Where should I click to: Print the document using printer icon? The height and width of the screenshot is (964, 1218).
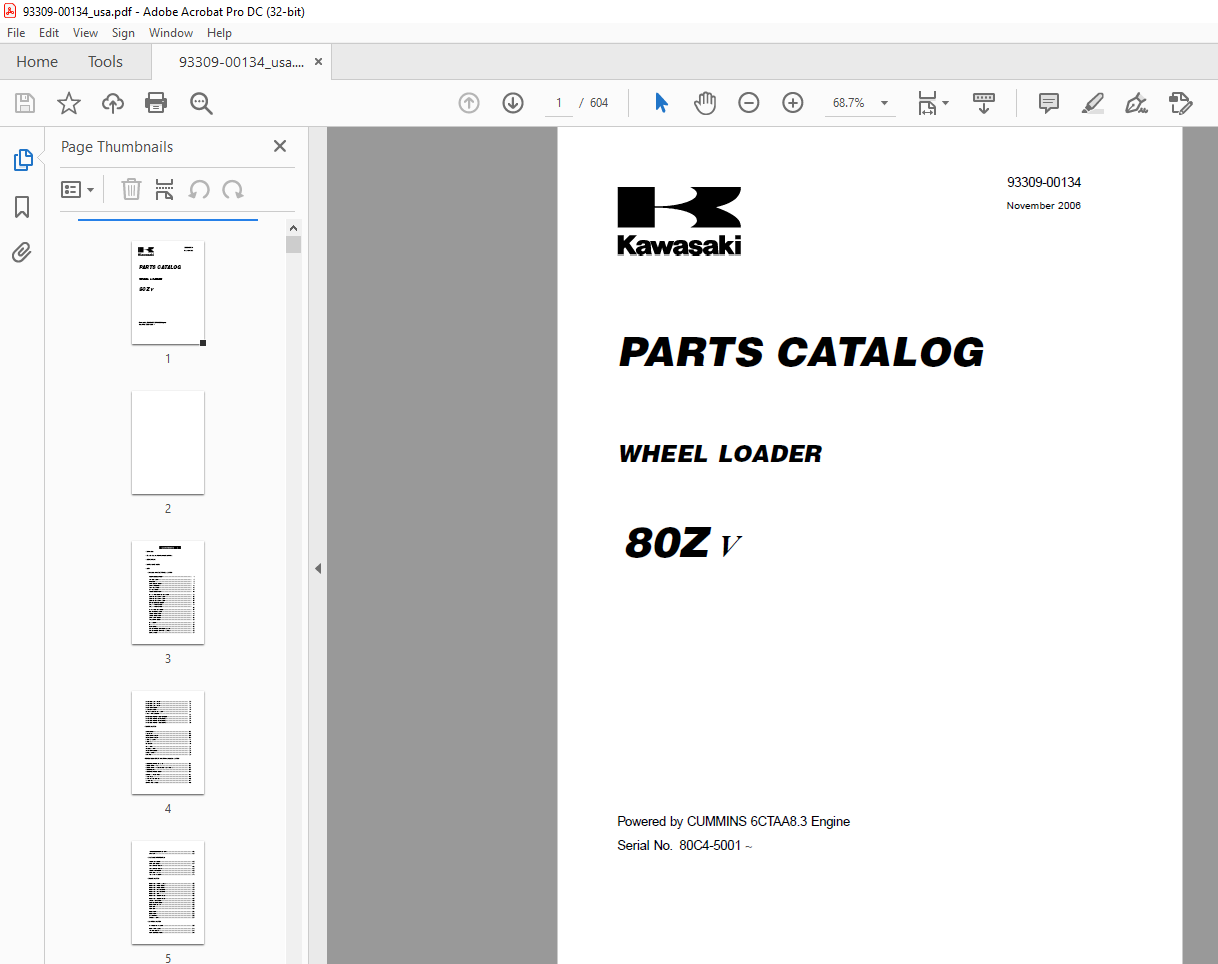(156, 103)
